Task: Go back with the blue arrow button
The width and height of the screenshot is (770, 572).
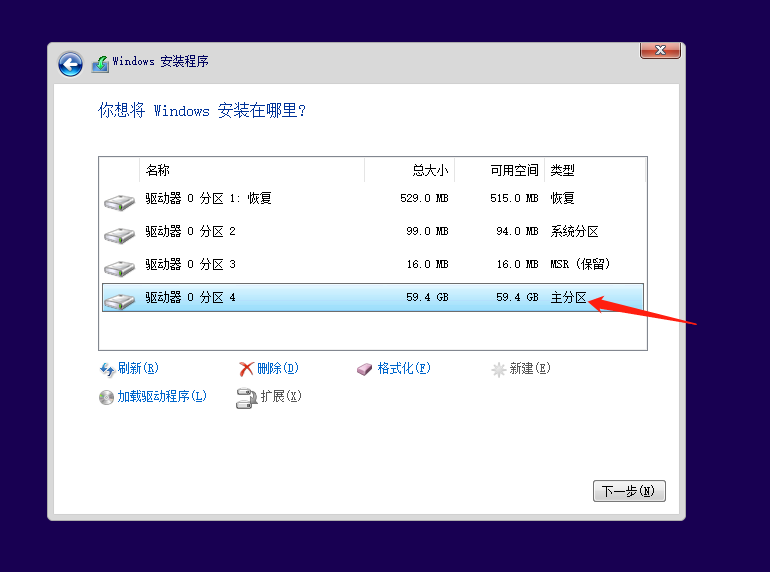Action: coord(70,64)
